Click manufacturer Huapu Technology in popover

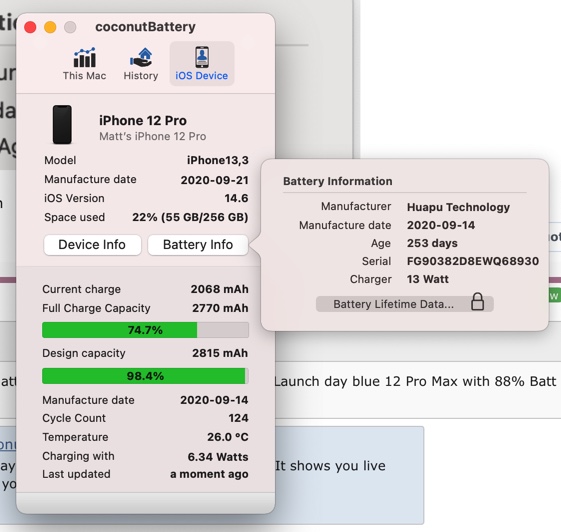[x=458, y=207]
